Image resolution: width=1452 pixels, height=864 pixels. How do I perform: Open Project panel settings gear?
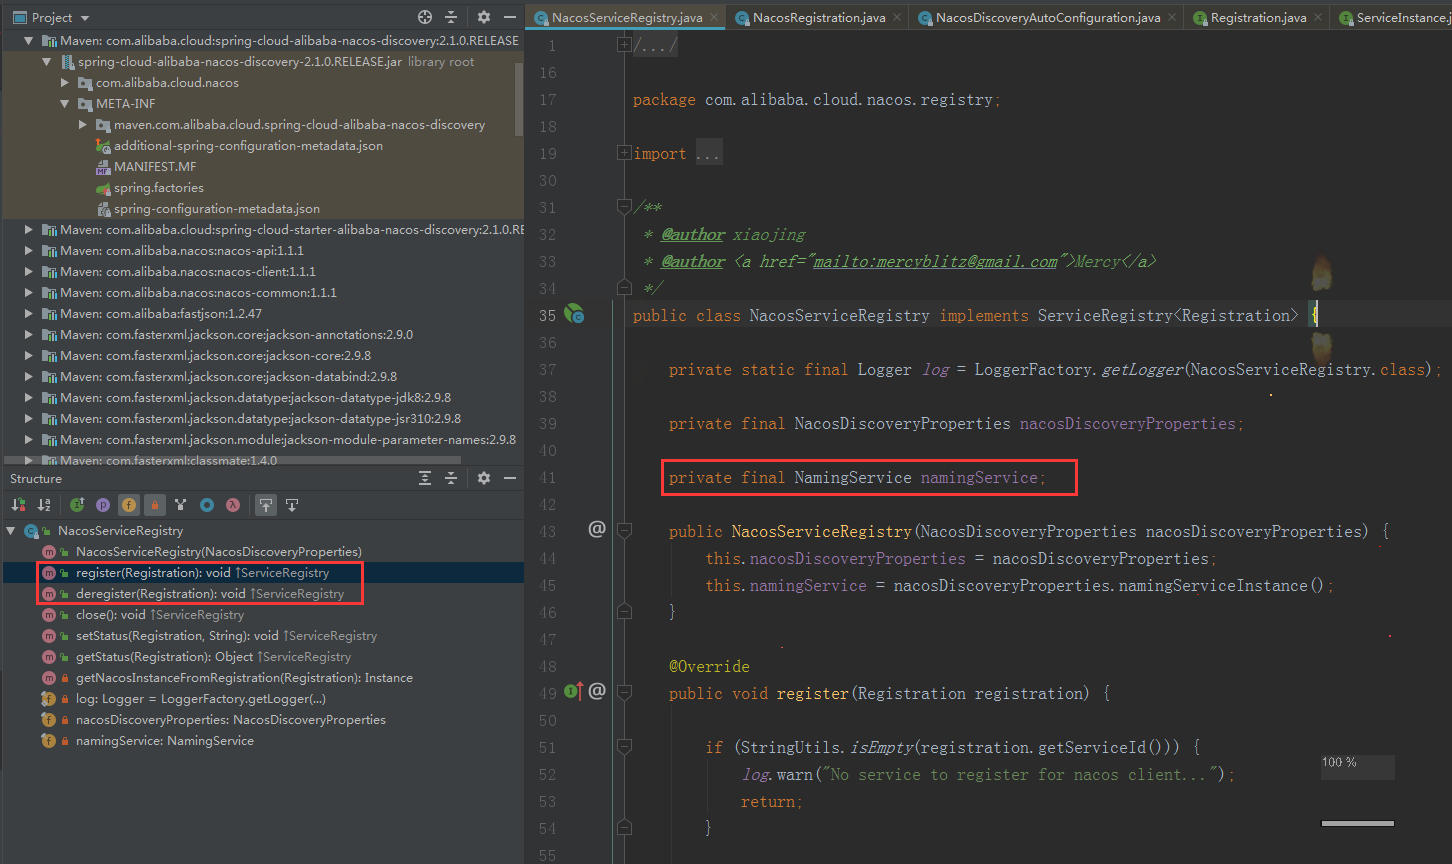click(x=484, y=17)
